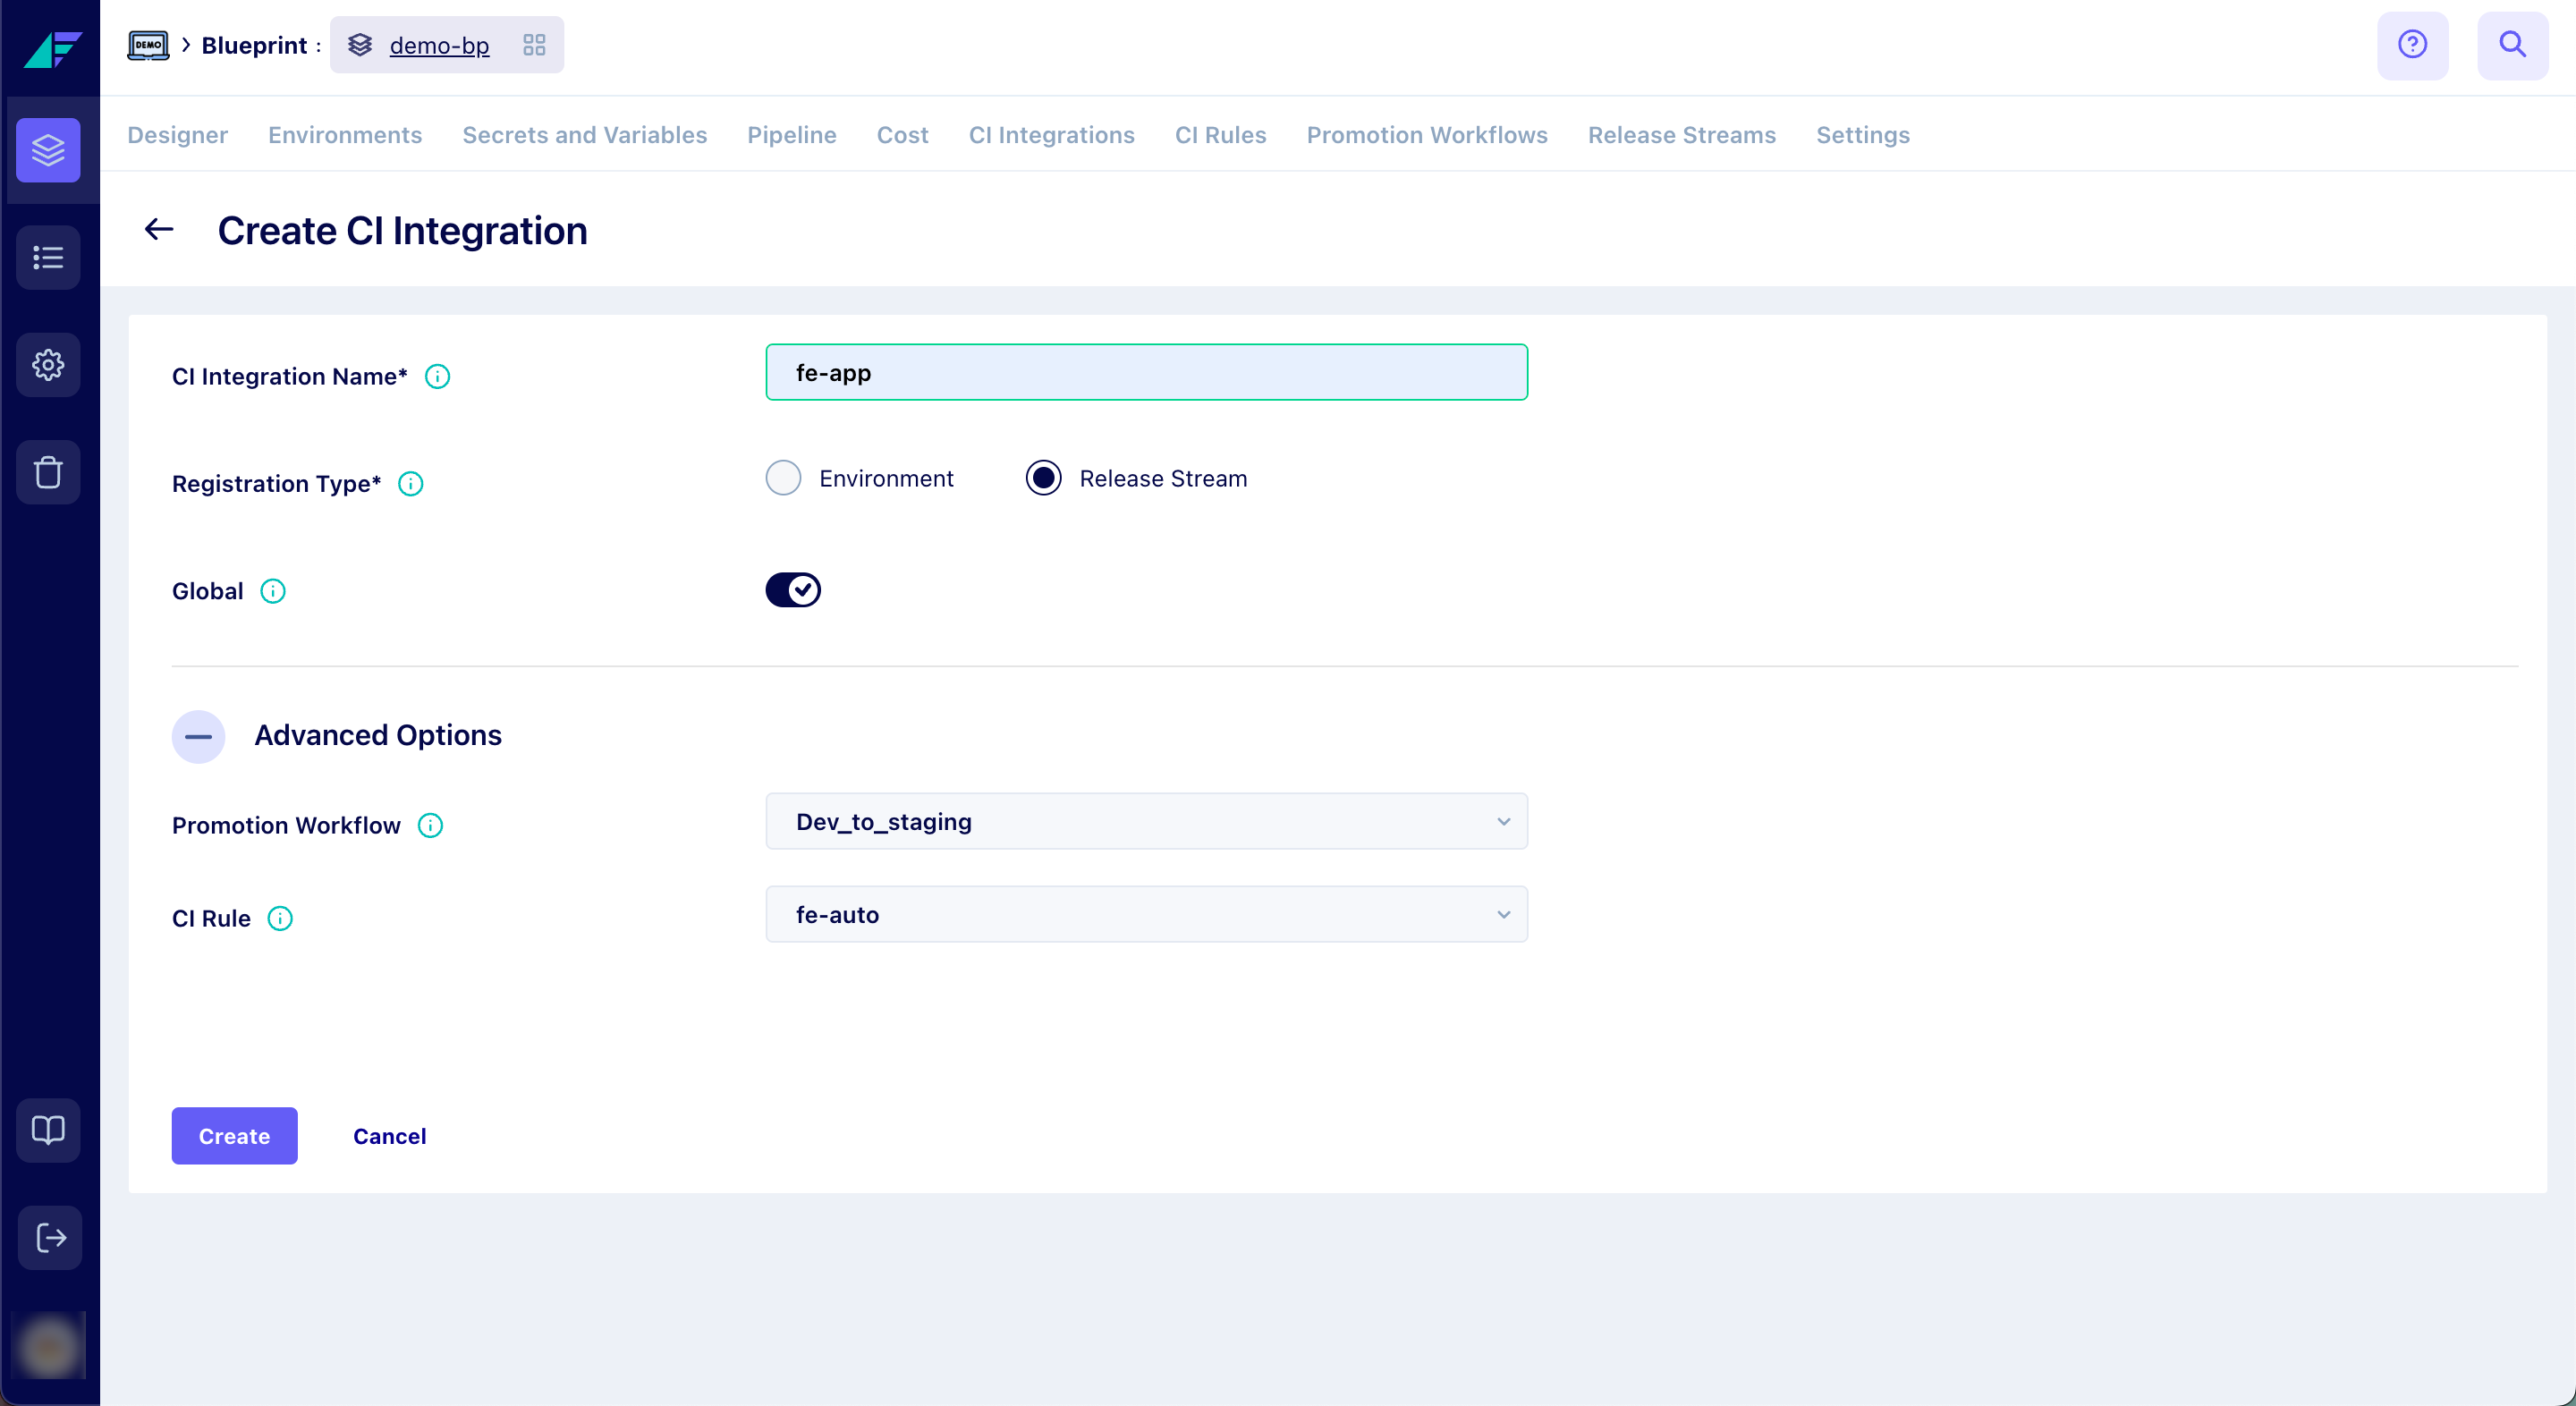This screenshot has width=2576, height=1406.
Task: Open the CI Rule dropdown
Action: click(1146, 914)
